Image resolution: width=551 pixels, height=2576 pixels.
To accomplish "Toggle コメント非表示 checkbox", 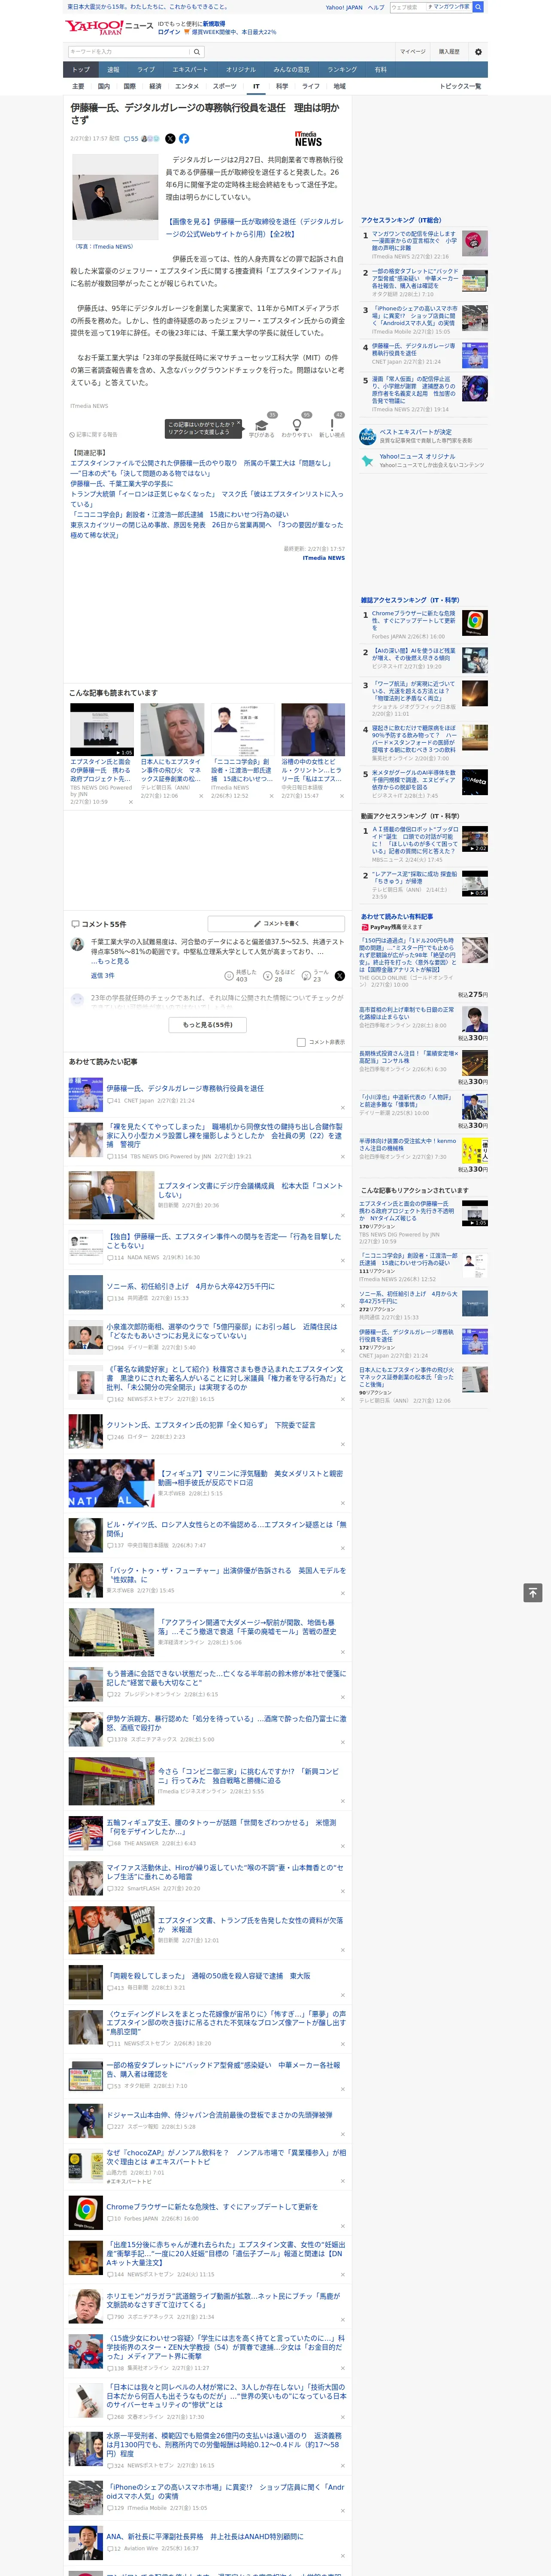I will [301, 1042].
